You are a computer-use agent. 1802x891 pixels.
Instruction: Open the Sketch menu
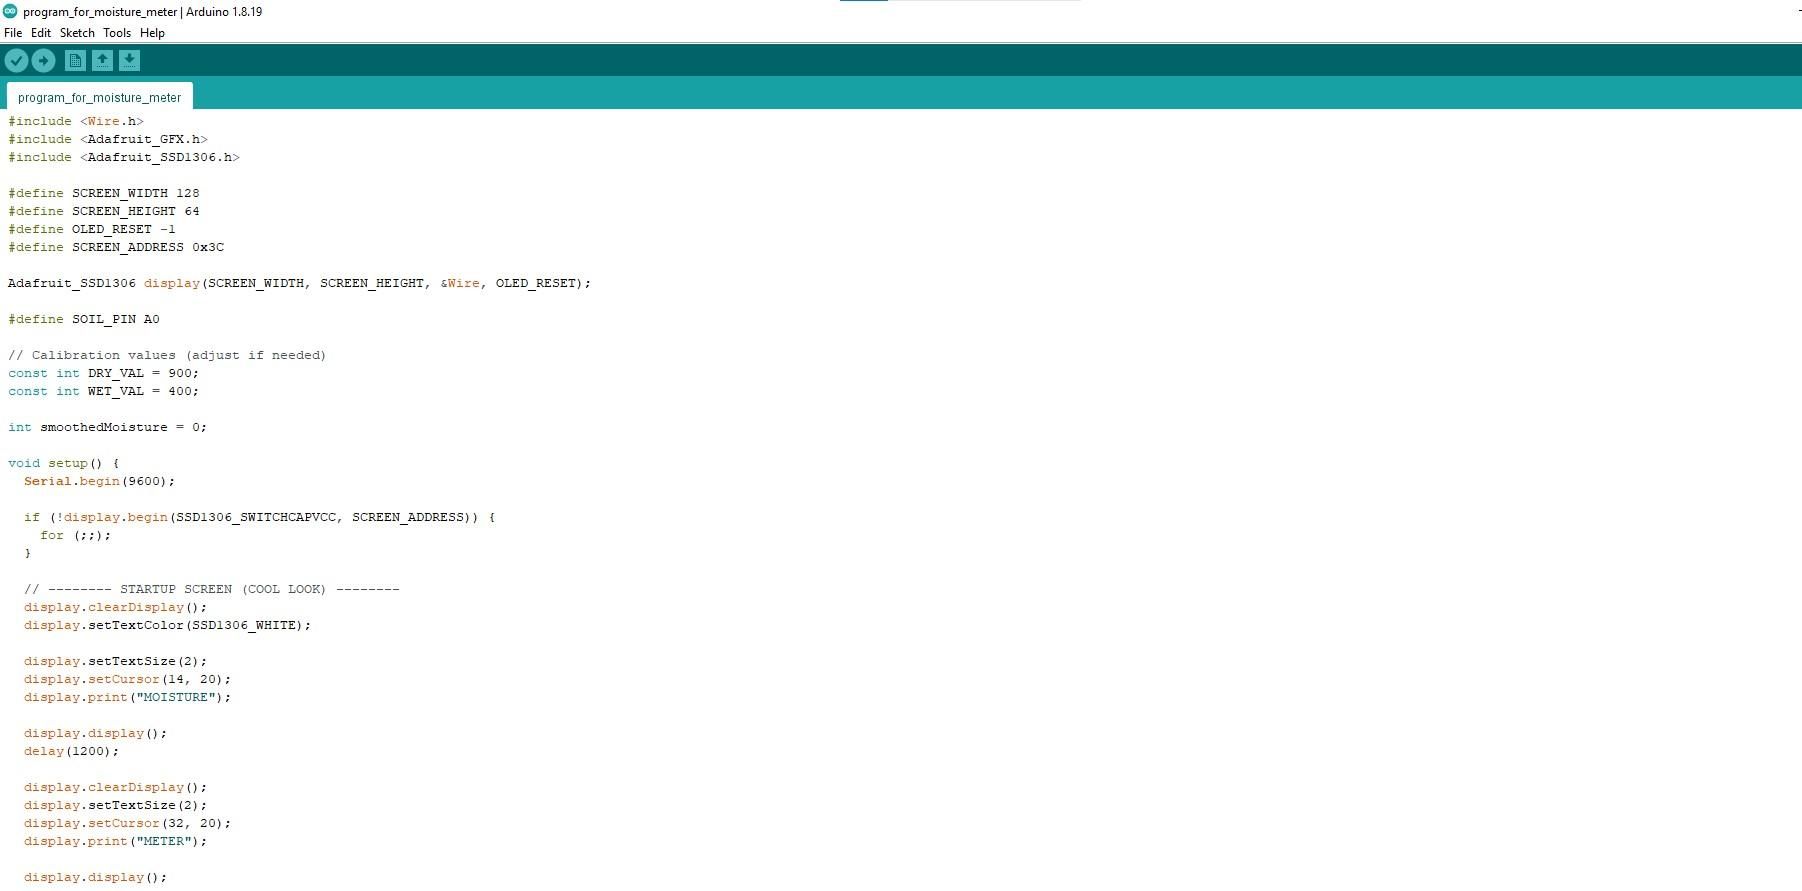77,33
